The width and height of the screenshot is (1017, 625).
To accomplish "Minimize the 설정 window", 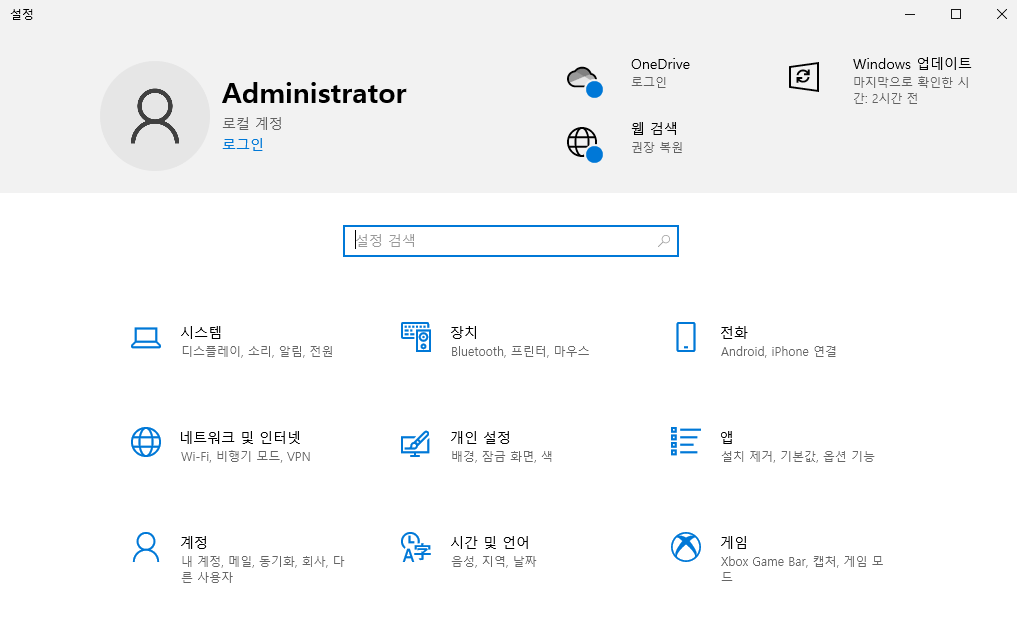I will click(910, 14).
